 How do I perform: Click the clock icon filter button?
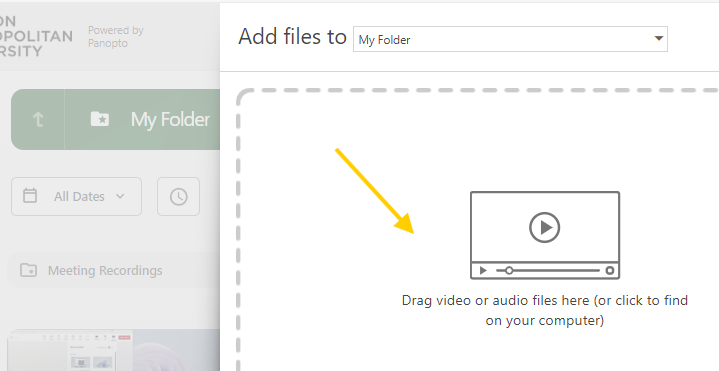point(178,196)
